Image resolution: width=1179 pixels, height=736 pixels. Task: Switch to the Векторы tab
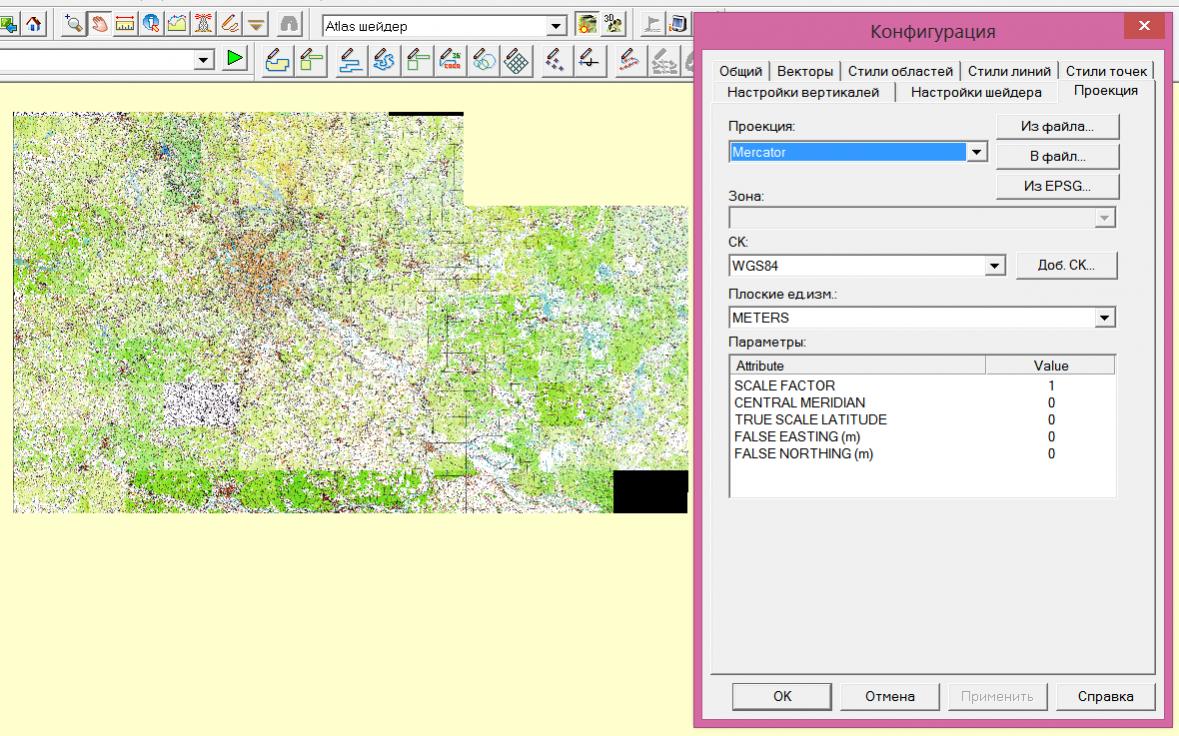(805, 71)
